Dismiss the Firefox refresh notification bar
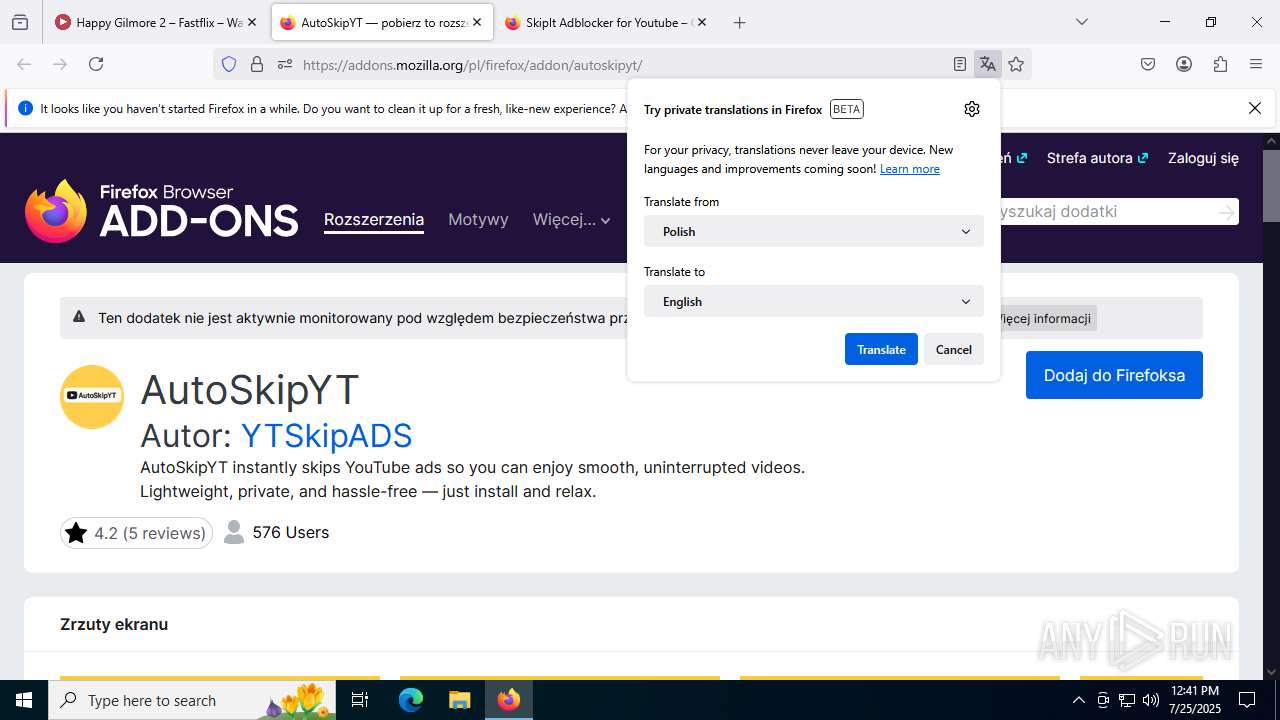This screenshot has height=720, width=1280. point(1255,108)
